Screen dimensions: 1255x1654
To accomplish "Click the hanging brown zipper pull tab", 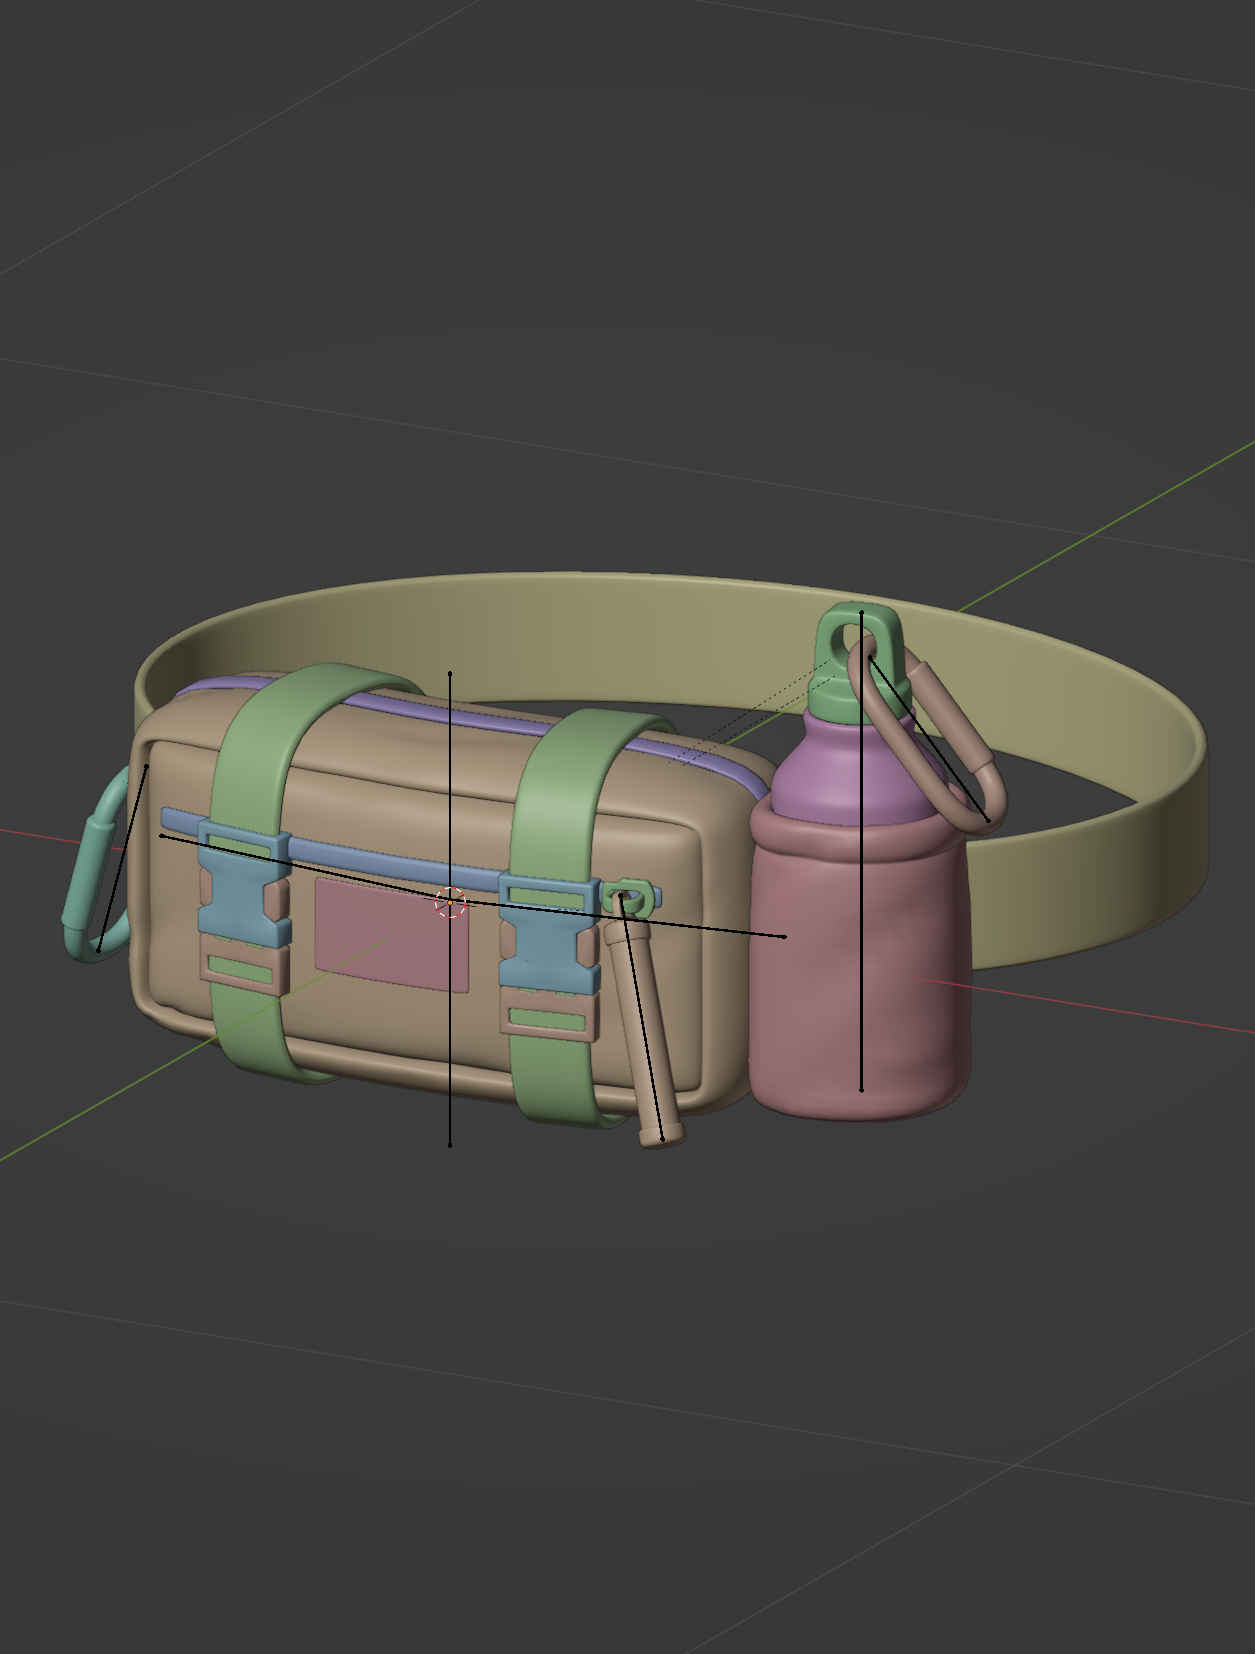I will click(x=645, y=1035).
